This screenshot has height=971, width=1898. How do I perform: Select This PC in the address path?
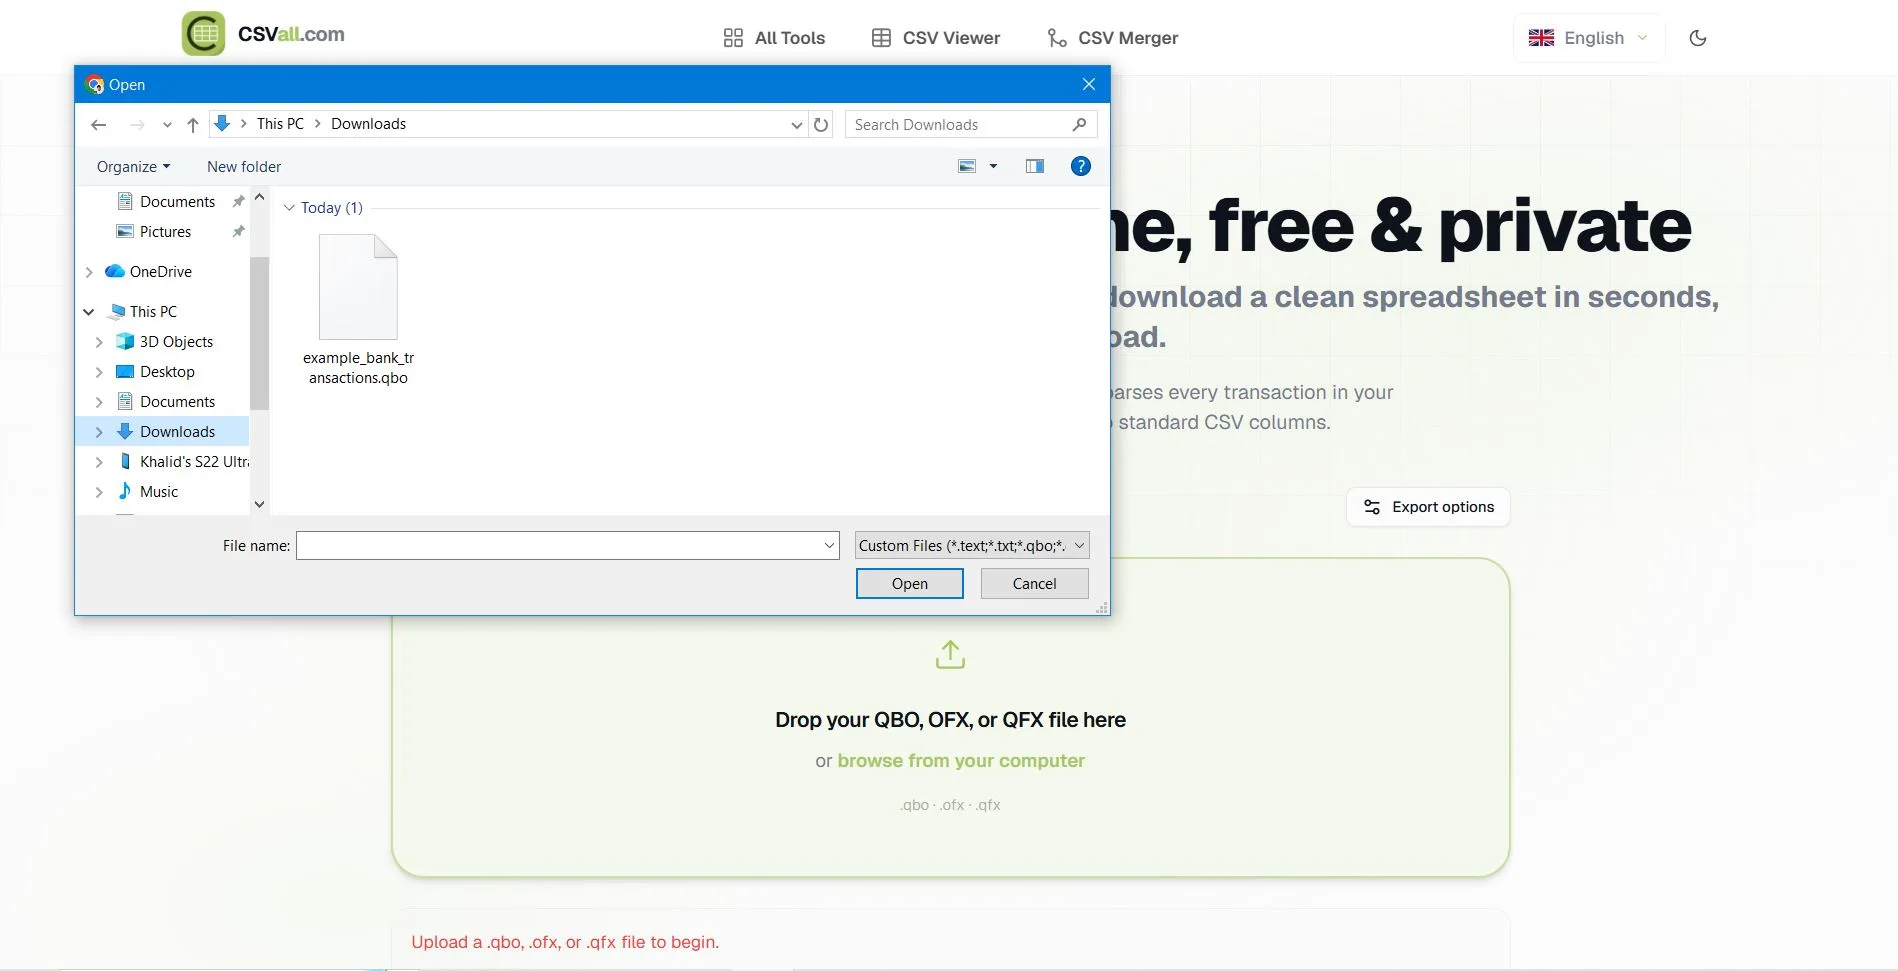(280, 124)
